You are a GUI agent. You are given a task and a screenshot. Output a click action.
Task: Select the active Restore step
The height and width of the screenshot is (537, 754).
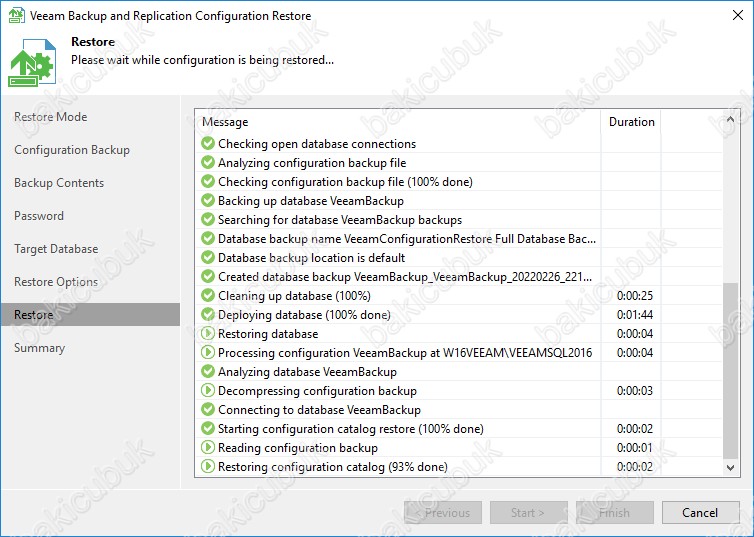click(90, 314)
